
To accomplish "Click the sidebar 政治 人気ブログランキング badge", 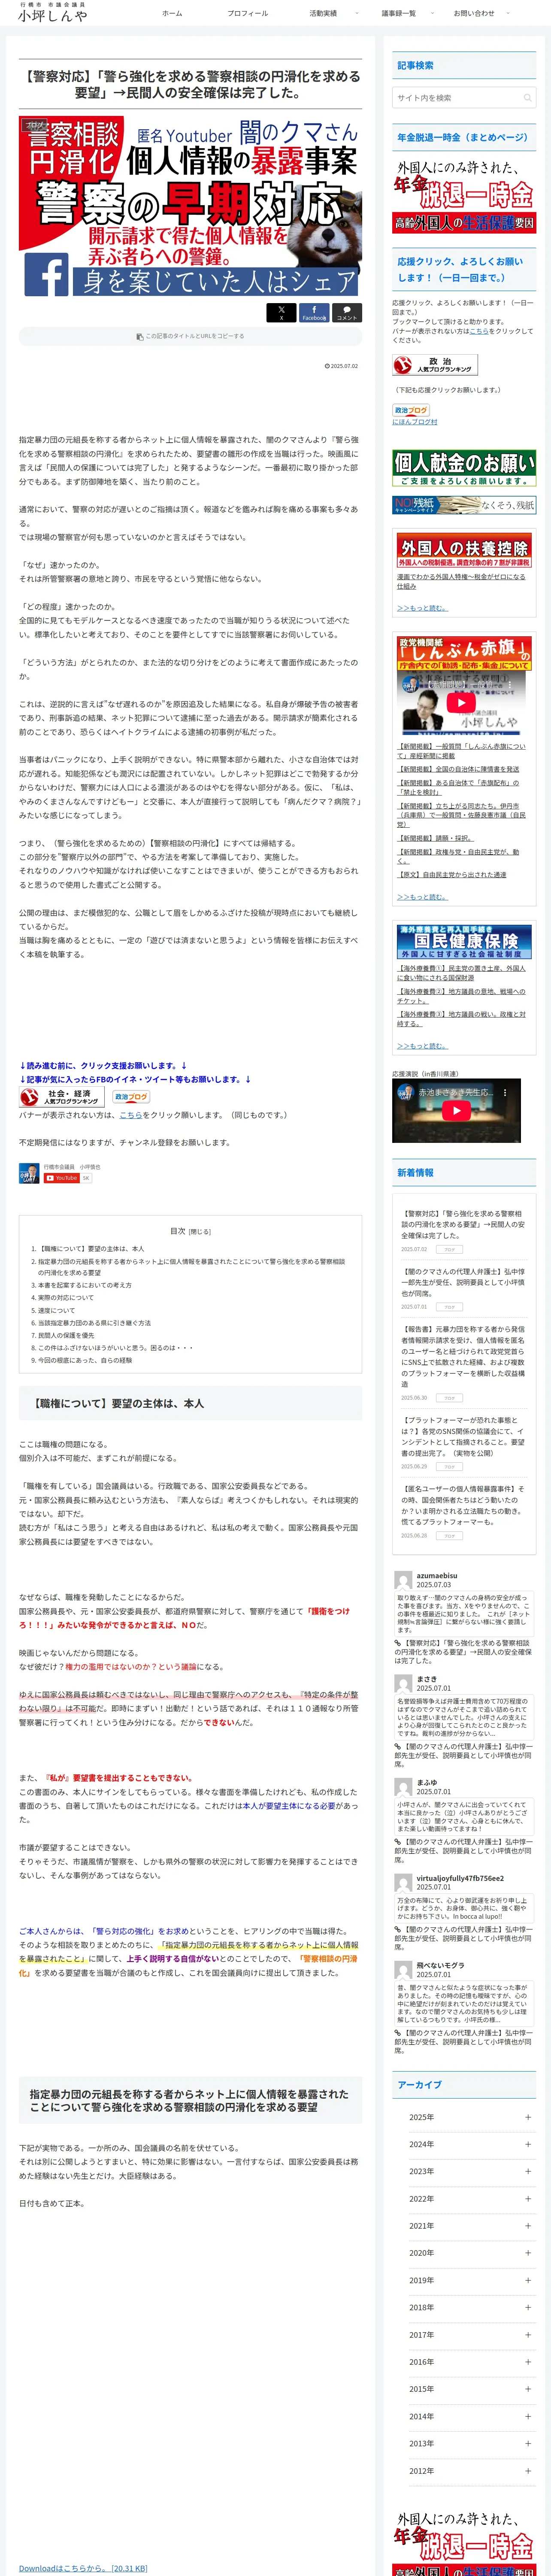I will (435, 365).
